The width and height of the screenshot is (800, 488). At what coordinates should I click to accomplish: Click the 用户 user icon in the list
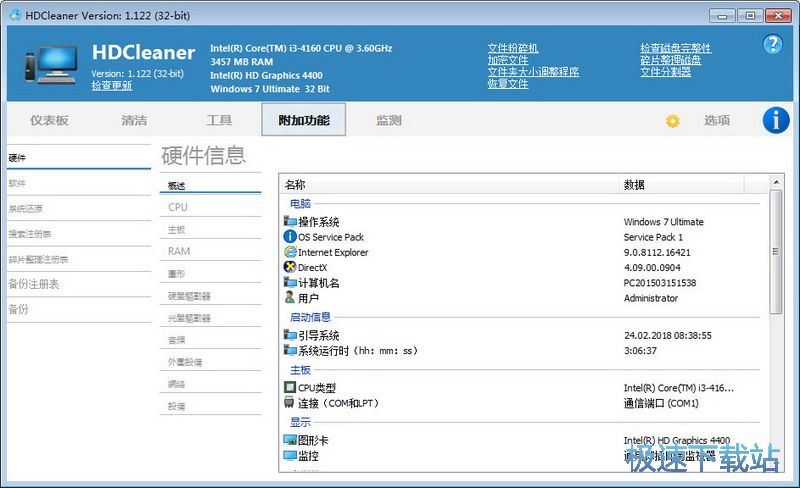click(x=290, y=297)
